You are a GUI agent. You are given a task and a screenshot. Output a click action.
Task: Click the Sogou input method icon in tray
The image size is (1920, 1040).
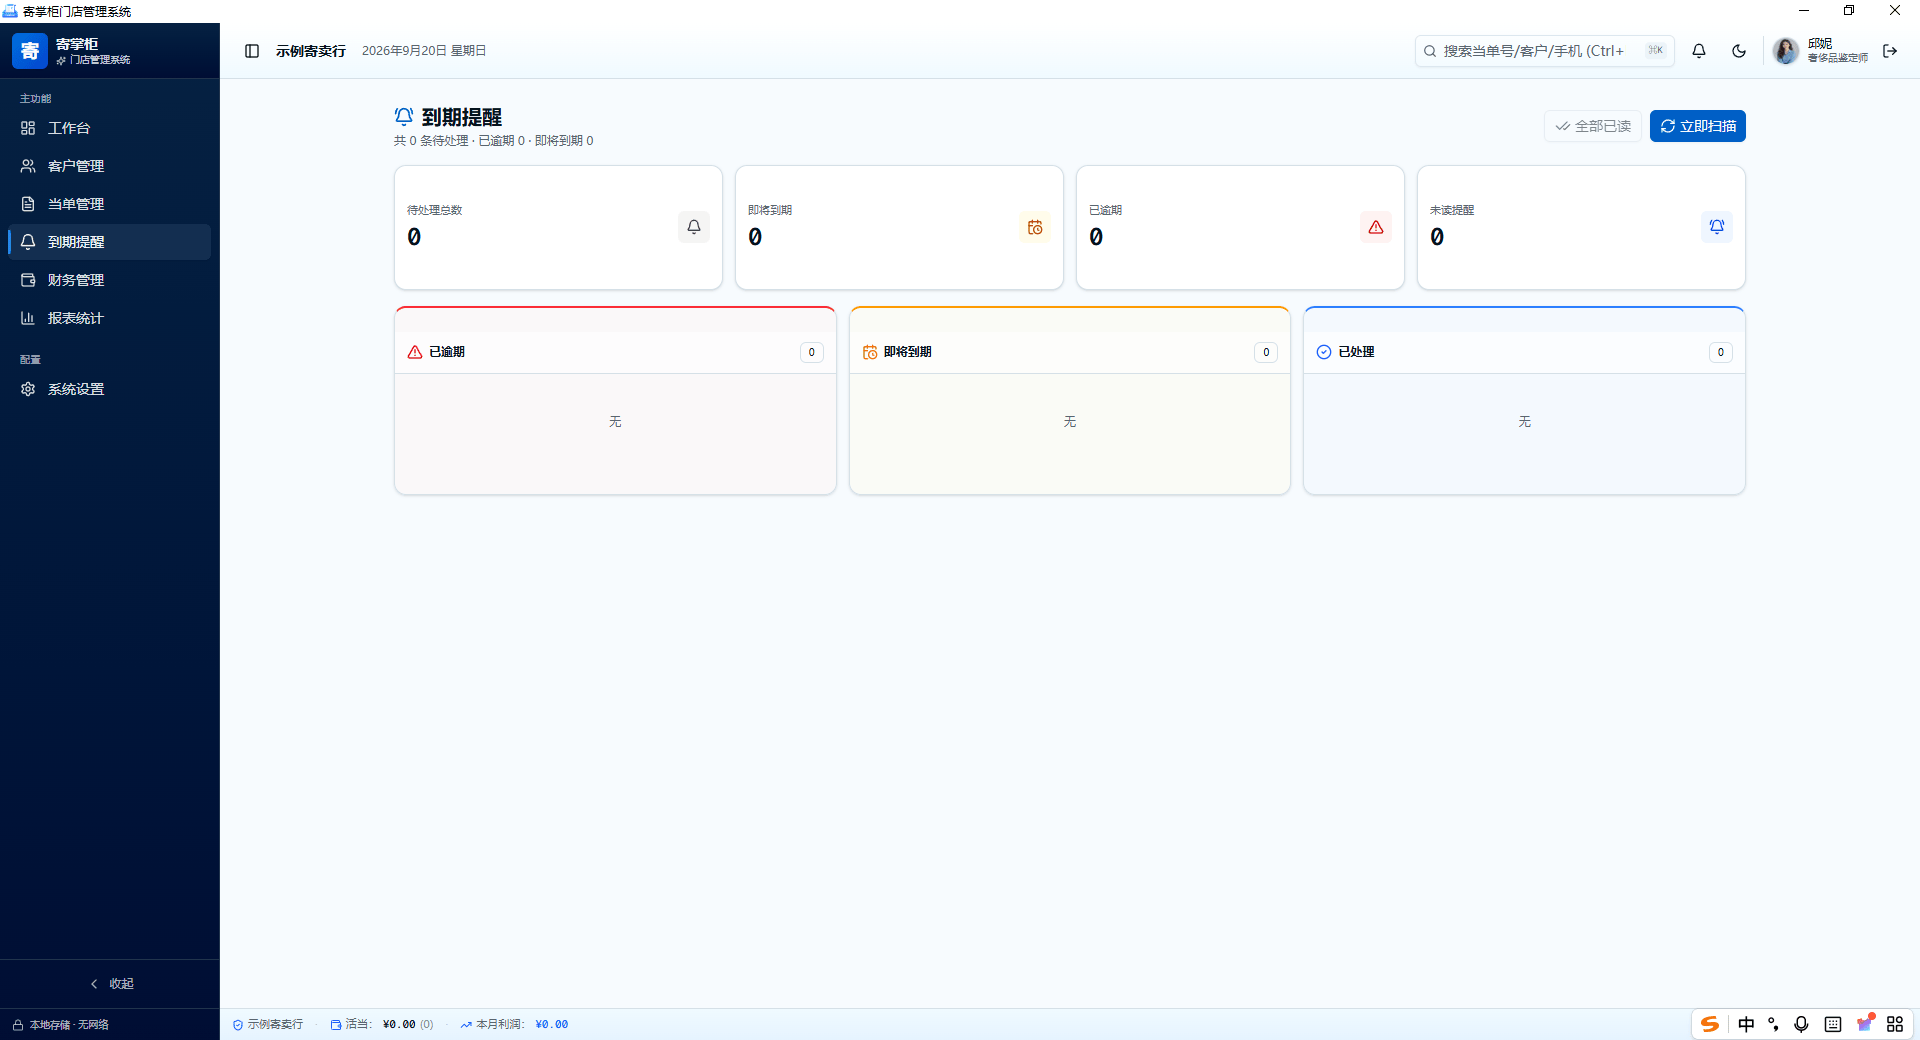click(1710, 1024)
